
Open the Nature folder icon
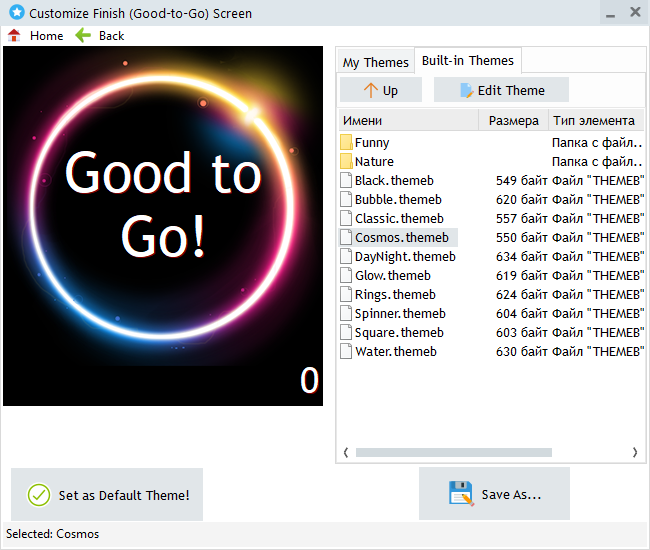tap(347, 162)
